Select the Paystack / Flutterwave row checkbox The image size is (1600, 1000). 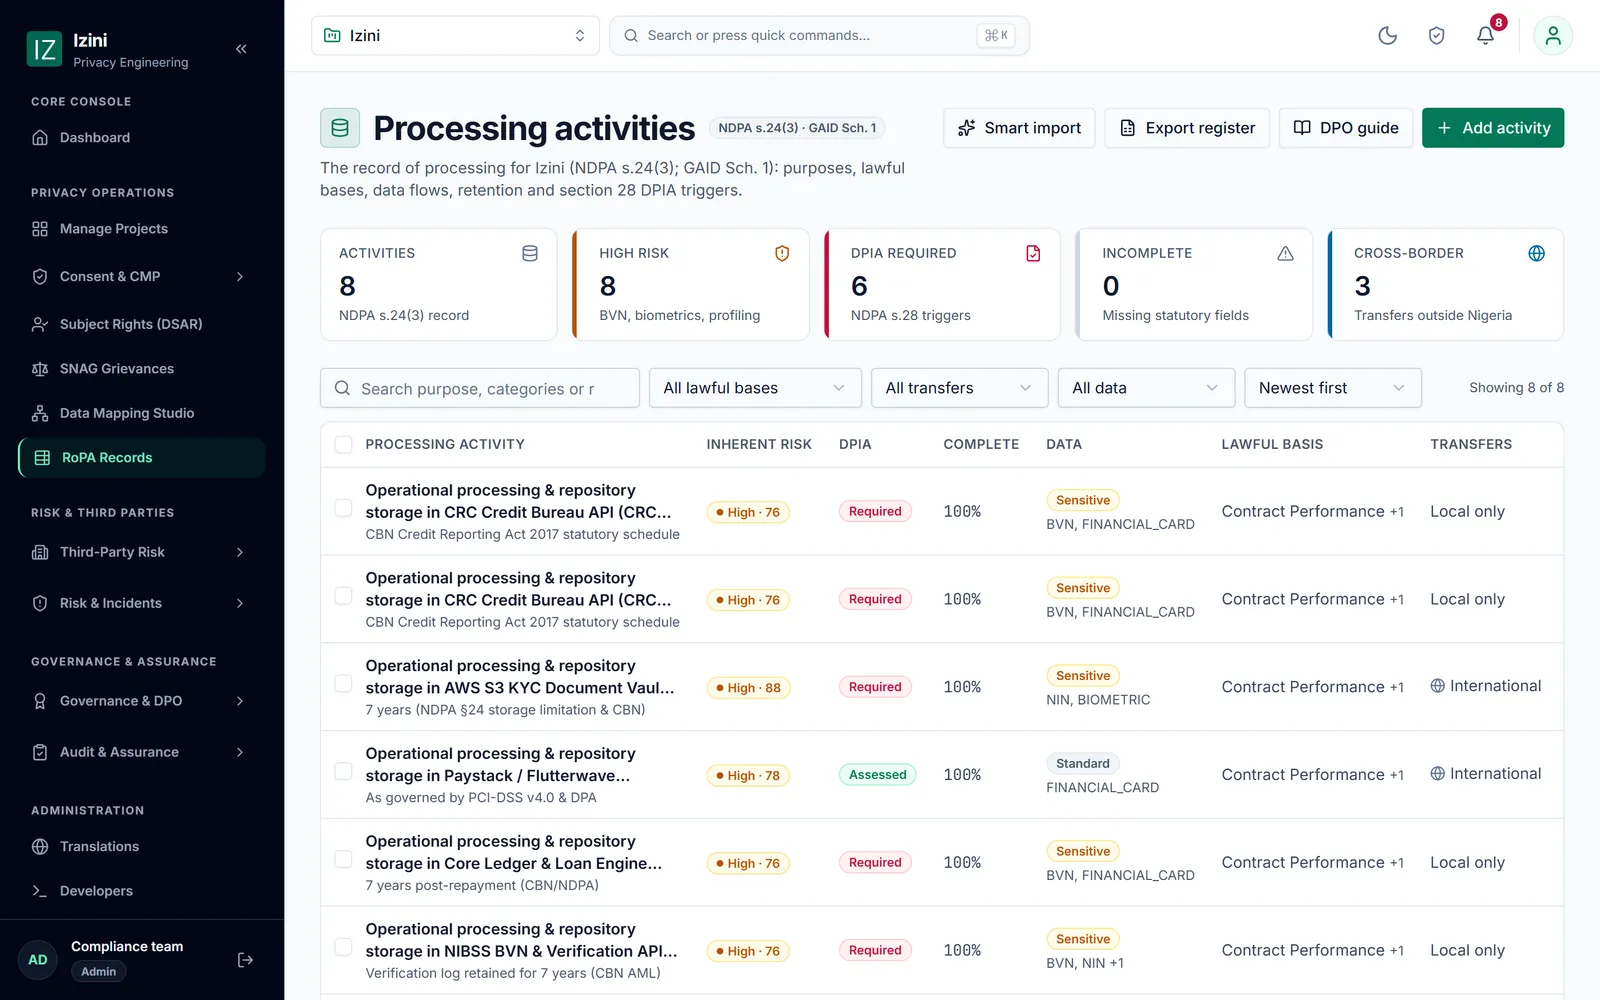click(x=343, y=772)
